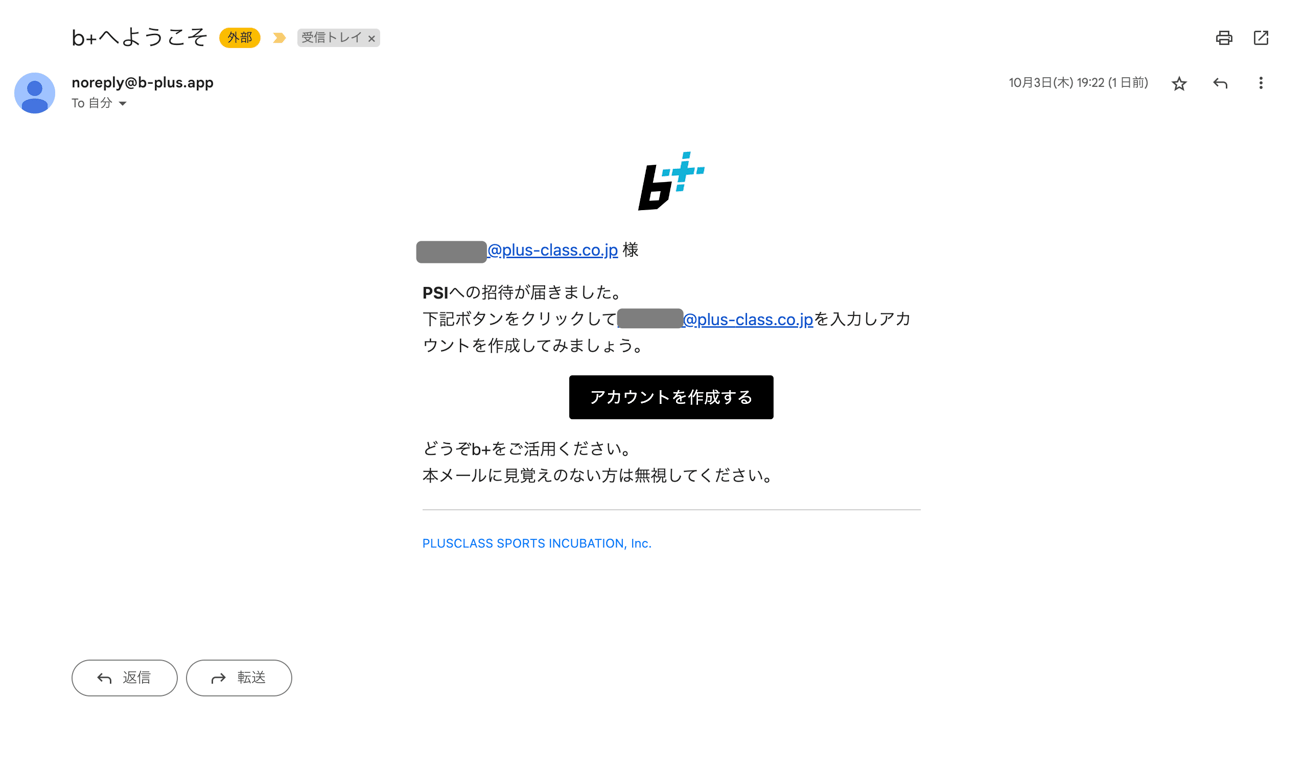
Task: Open the three-dot more options menu
Action: point(1261,84)
